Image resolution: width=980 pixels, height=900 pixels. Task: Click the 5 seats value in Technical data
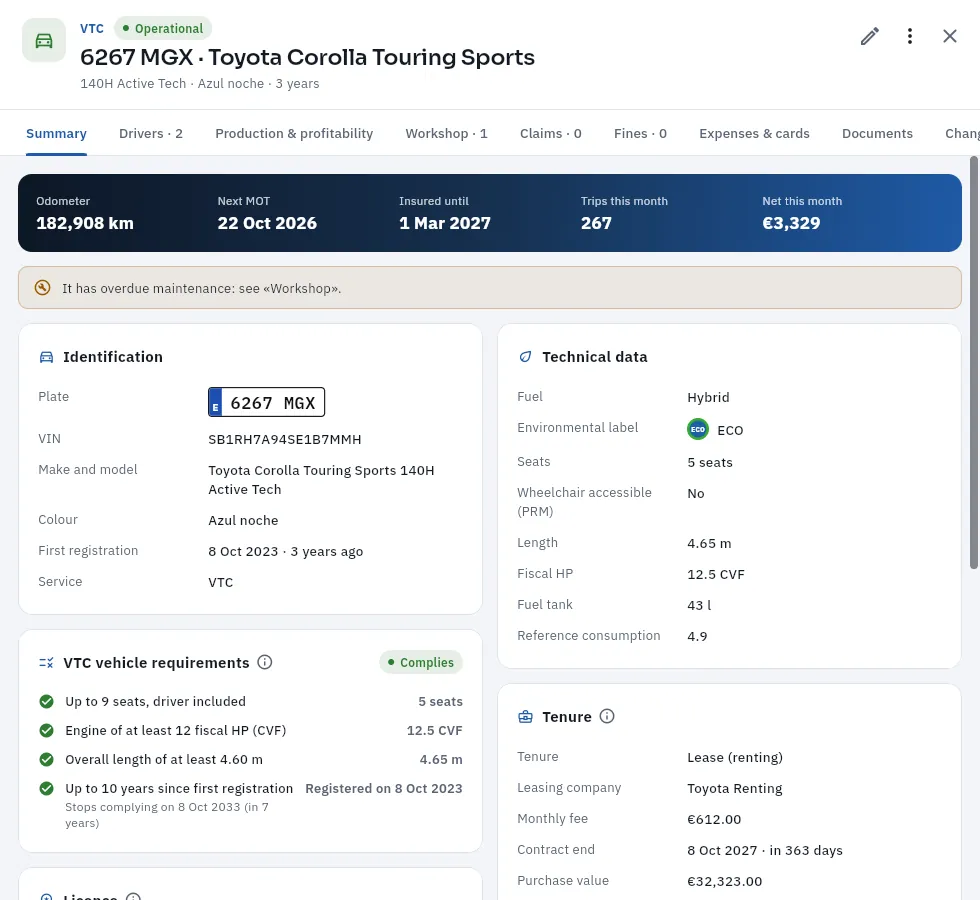709,462
